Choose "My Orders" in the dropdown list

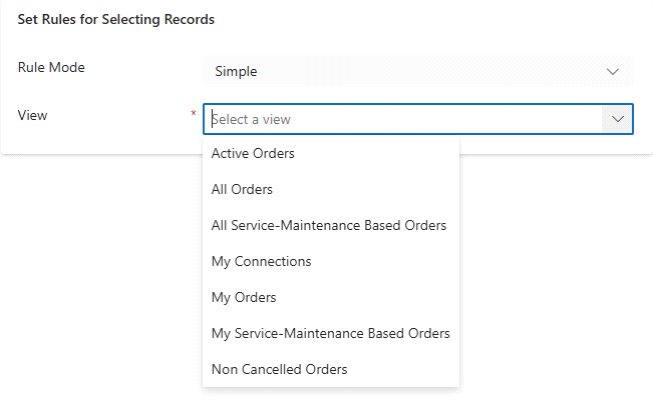click(x=244, y=297)
